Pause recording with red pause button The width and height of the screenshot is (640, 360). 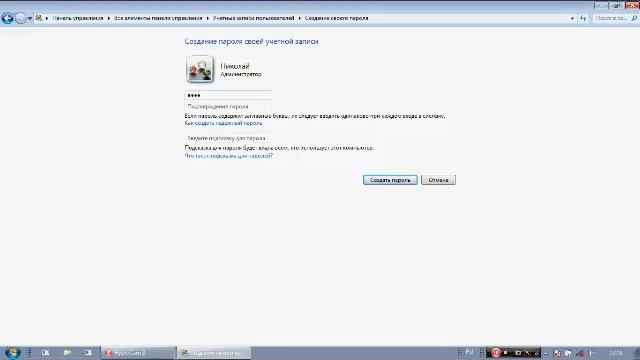(496, 353)
